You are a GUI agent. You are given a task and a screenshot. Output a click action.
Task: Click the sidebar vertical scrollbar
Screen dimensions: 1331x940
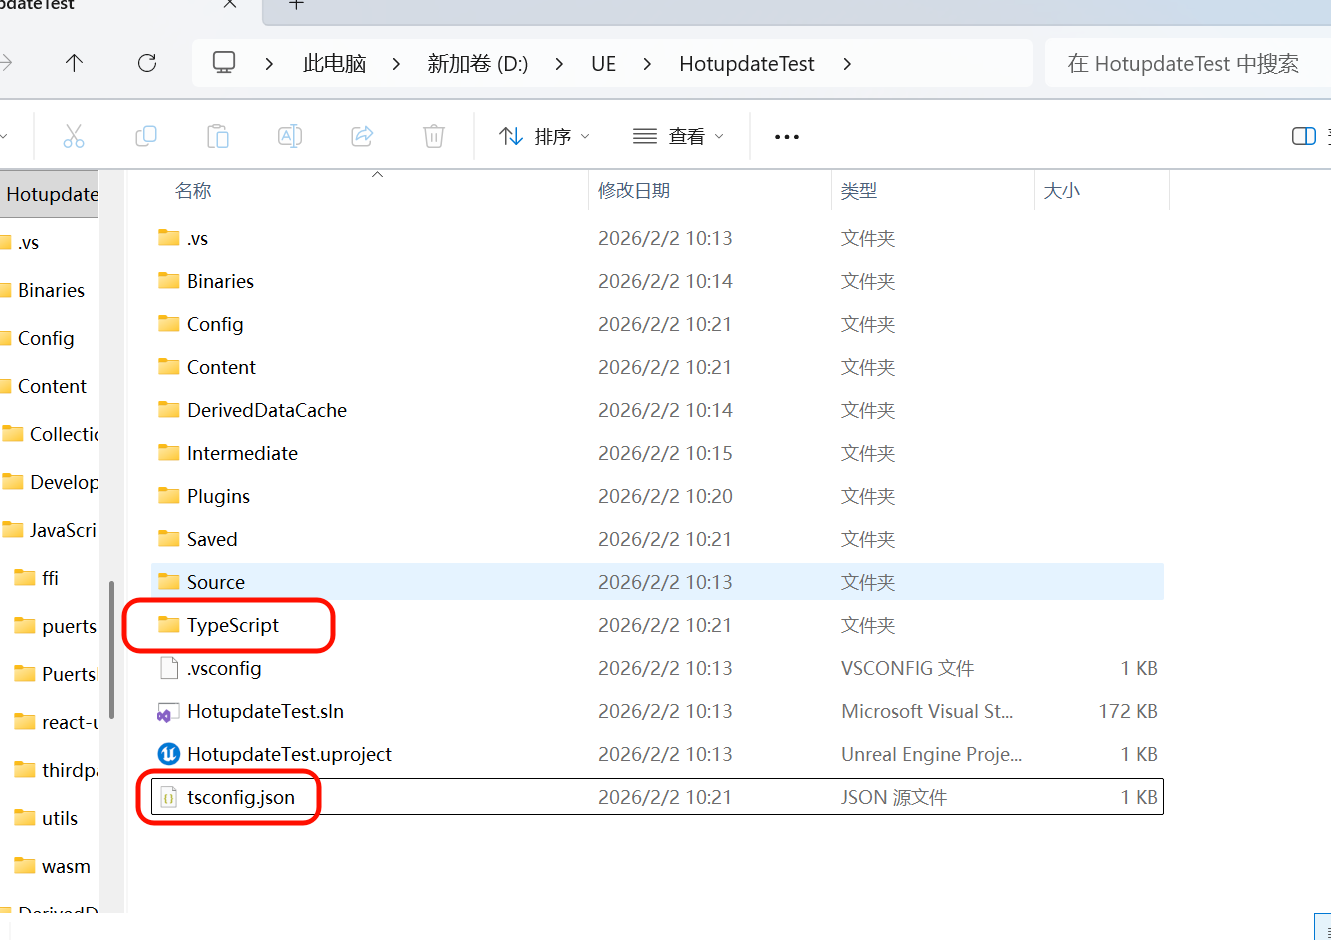(112, 650)
